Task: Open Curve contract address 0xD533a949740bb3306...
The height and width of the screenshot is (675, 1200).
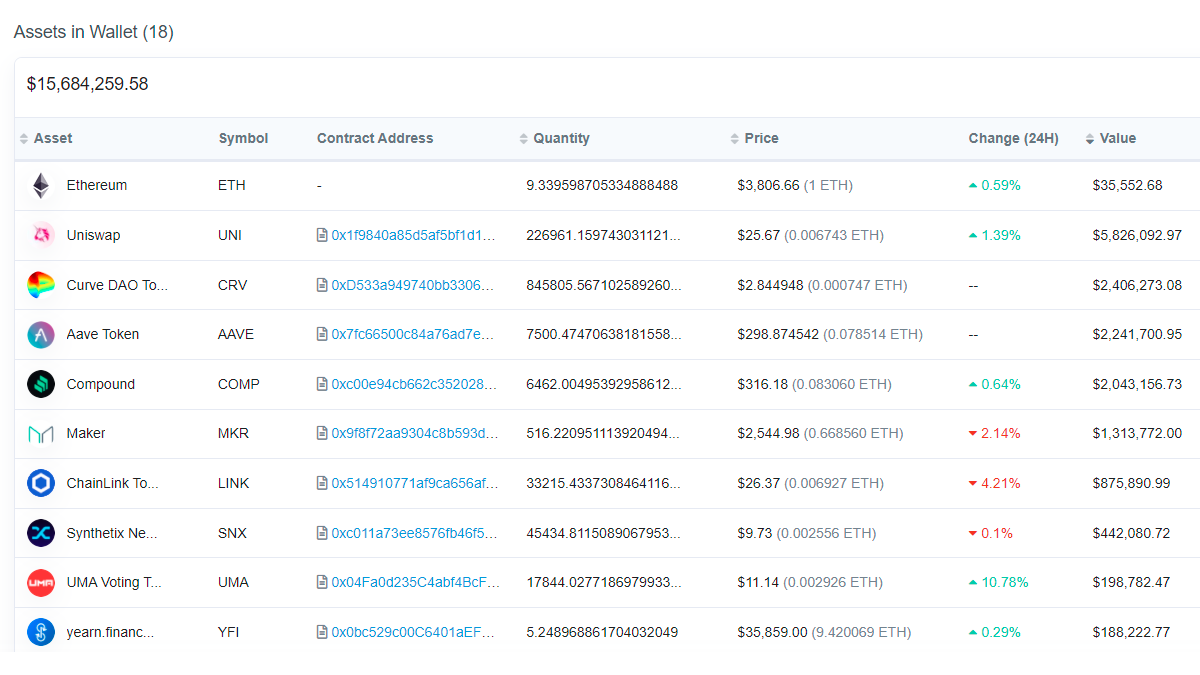Action: pyautogui.click(x=413, y=285)
